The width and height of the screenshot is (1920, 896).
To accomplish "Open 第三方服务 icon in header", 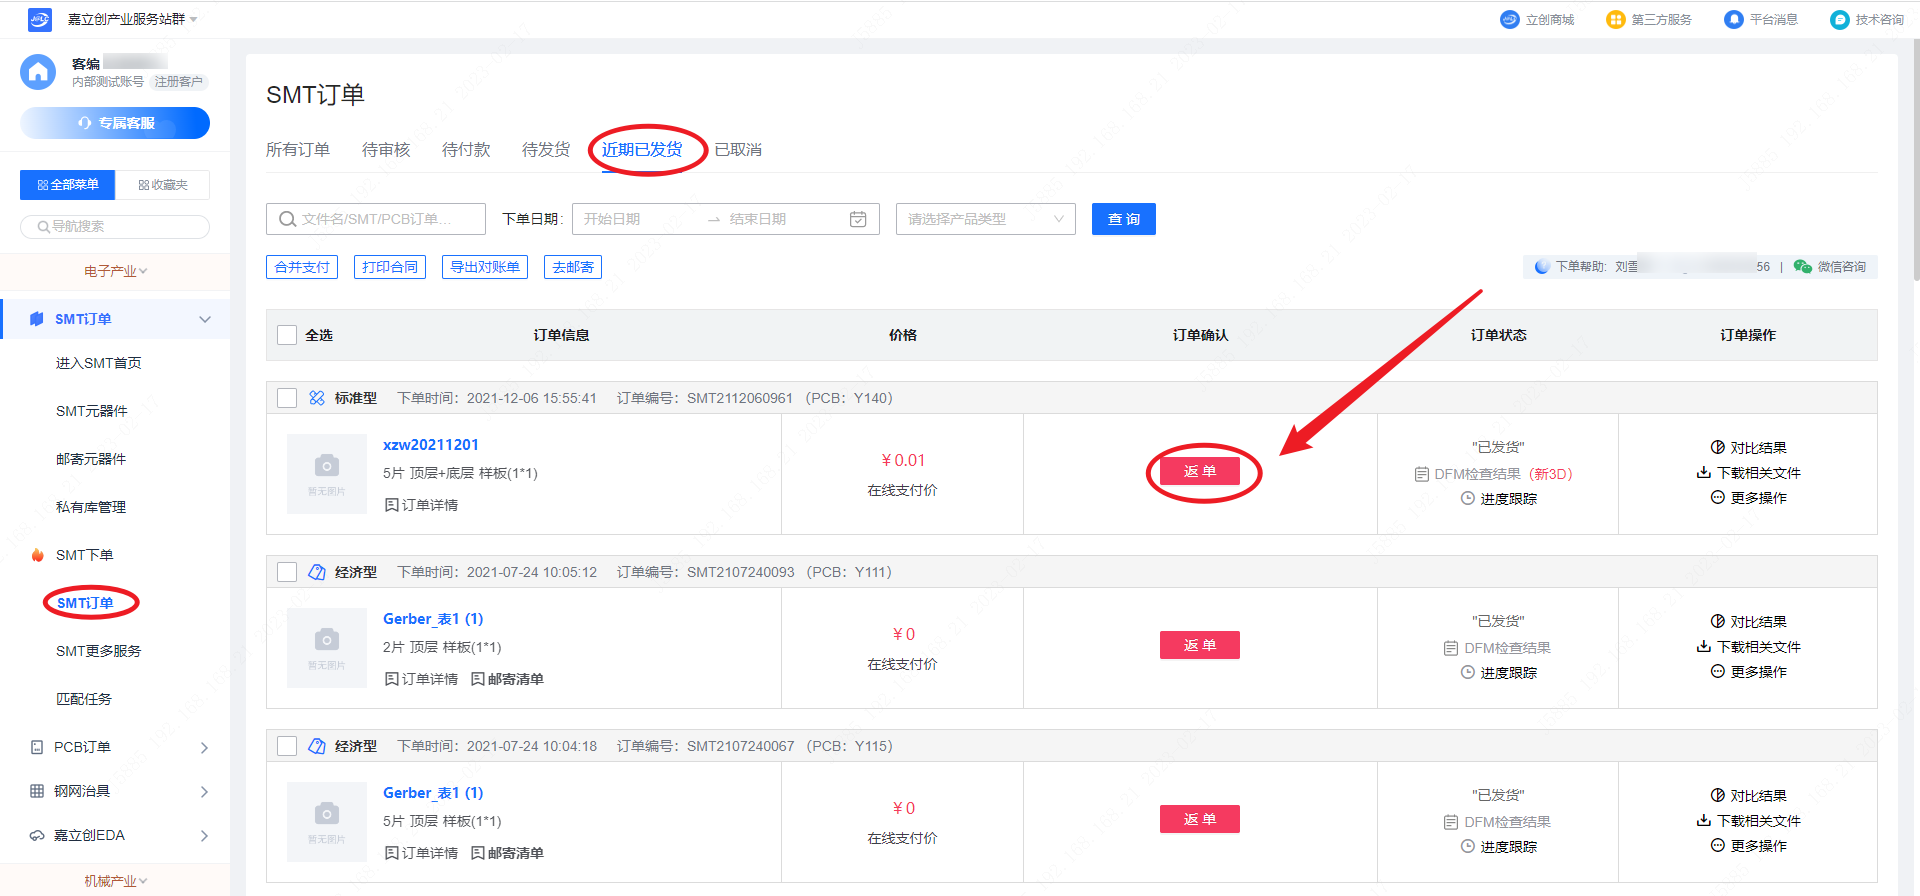I will (1615, 20).
